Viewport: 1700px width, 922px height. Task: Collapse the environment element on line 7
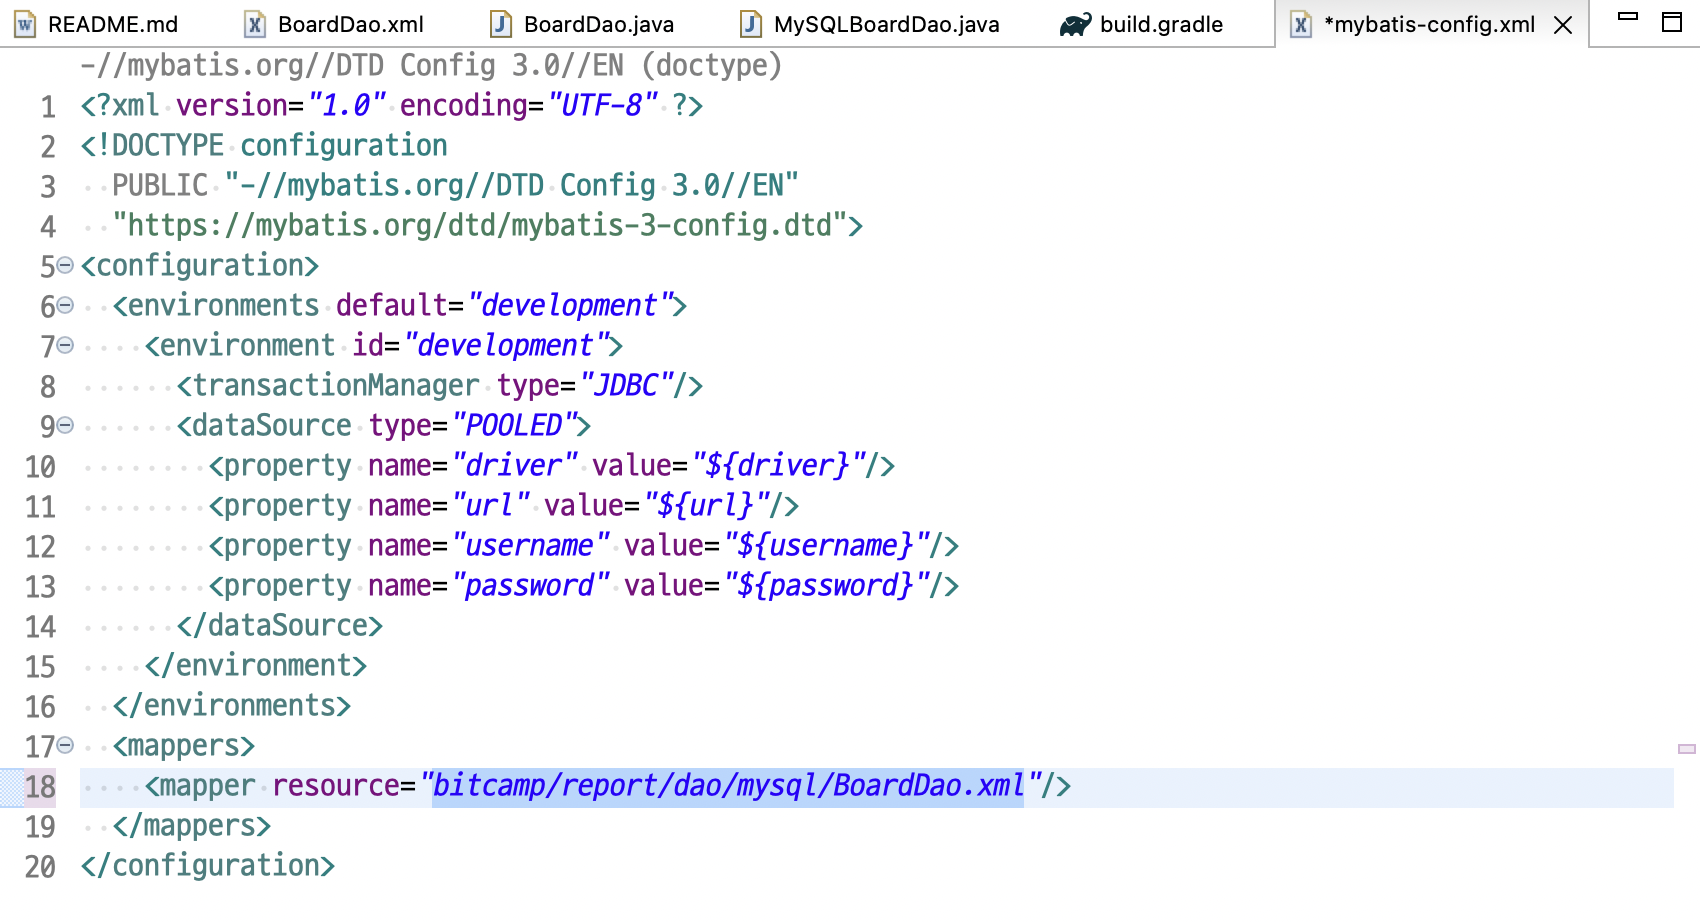pyautogui.click(x=65, y=345)
